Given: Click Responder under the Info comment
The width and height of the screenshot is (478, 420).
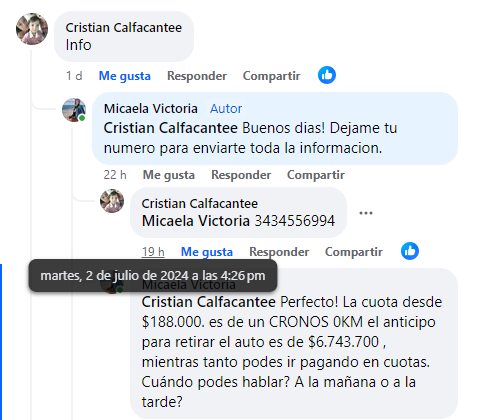Looking at the screenshot, I should pyautogui.click(x=197, y=76).
